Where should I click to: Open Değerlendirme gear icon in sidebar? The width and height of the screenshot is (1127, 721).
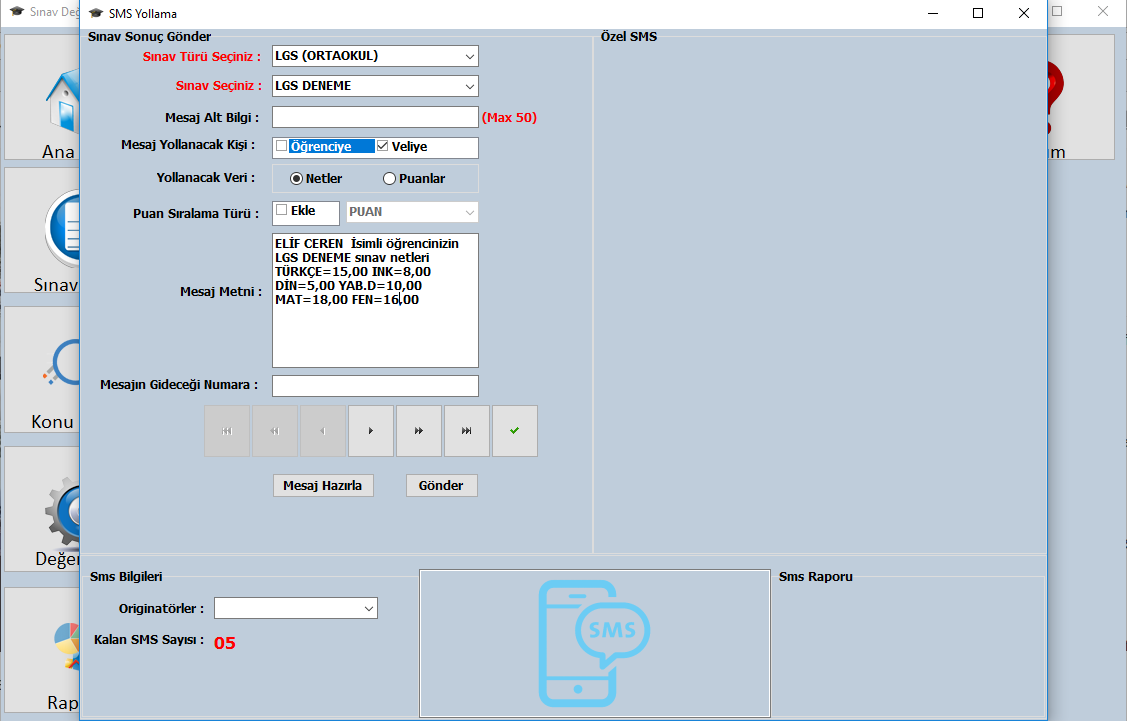tap(63, 511)
